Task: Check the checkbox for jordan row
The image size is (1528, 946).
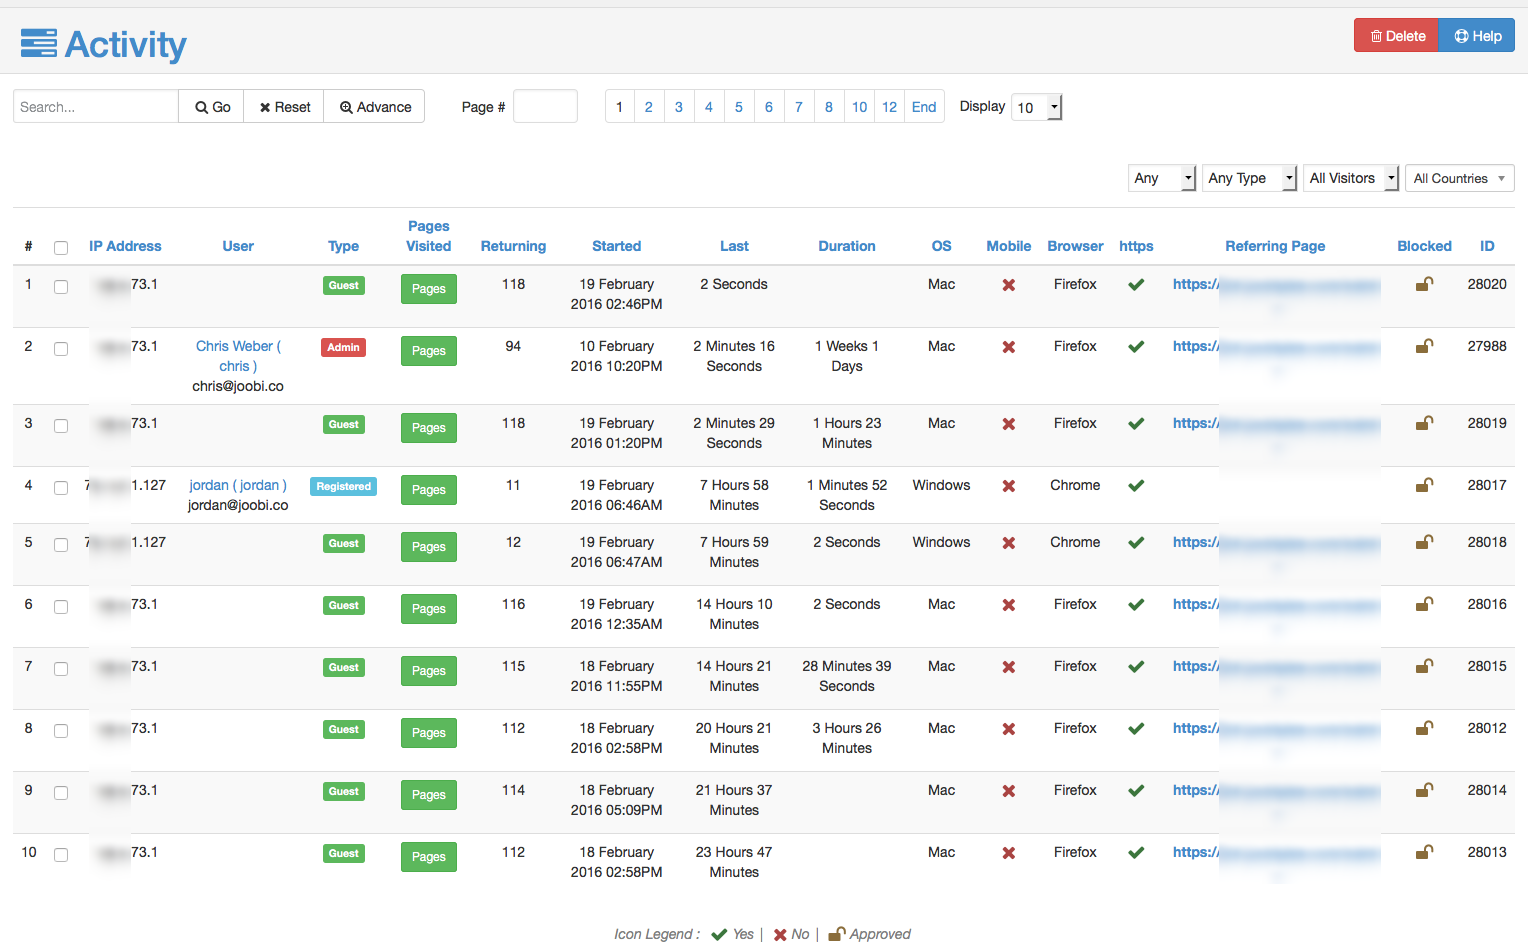Action: (x=61, y=488)
